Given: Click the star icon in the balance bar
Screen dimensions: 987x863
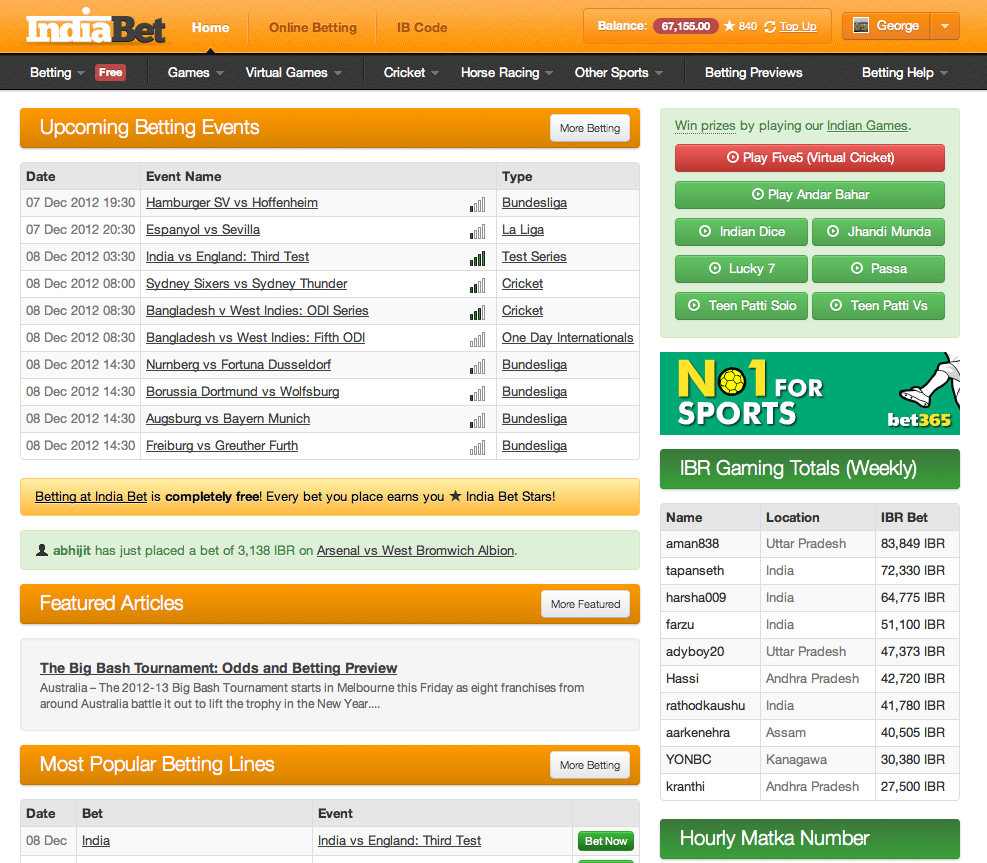Looking at the screenshot, I should pyautogui.click(x=729, y=26).
